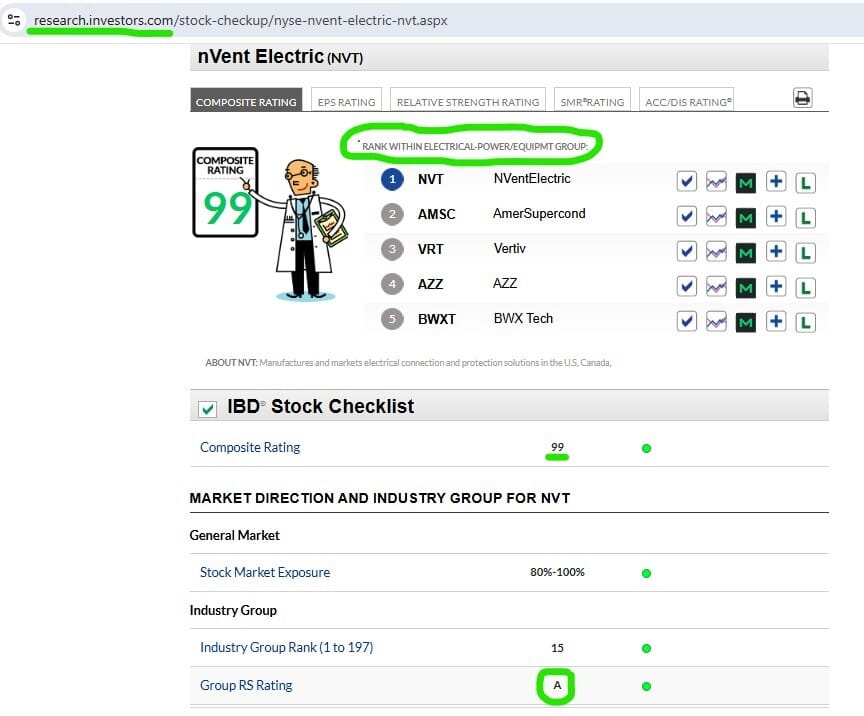Screen dimensions: 864x716
Task: Add VRT to list with plus icon
Action: point(776,251)
